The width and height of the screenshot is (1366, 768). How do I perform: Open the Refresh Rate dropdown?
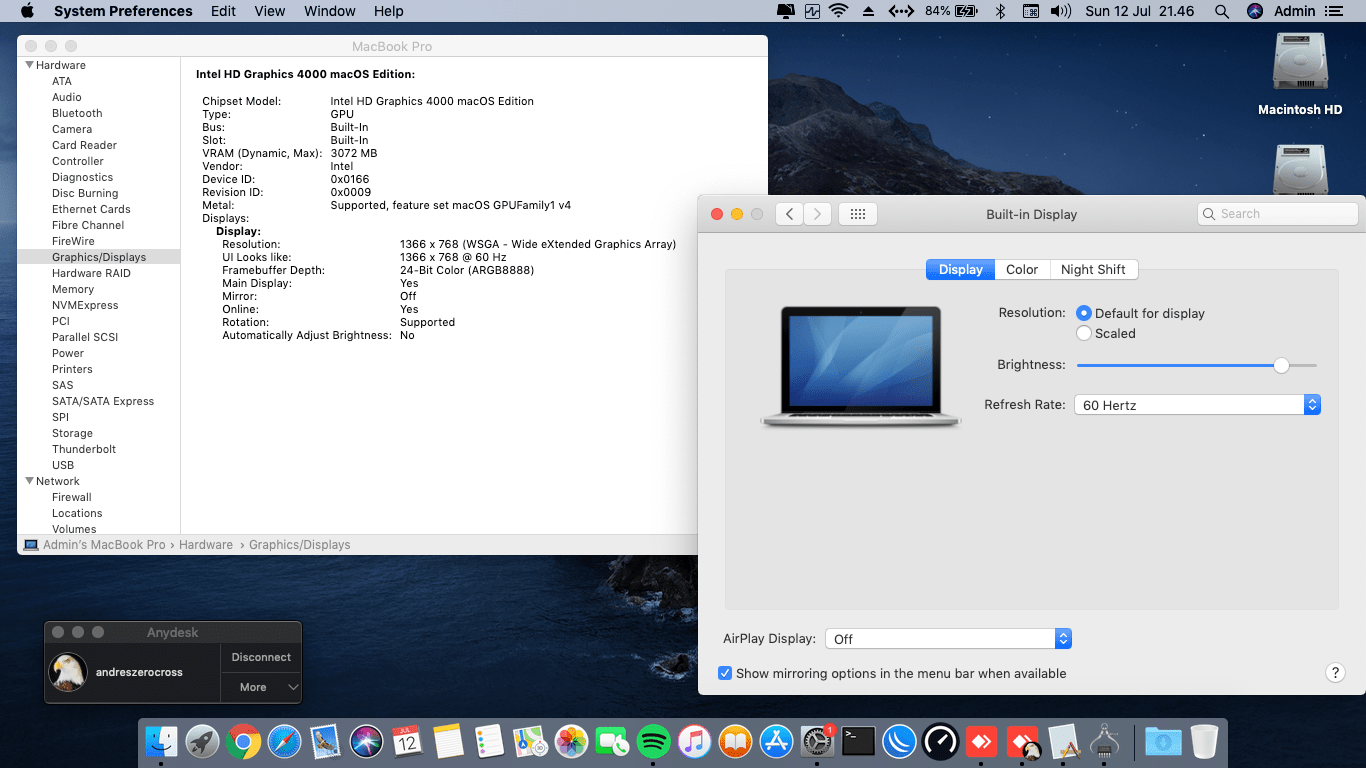[1197, 405]
